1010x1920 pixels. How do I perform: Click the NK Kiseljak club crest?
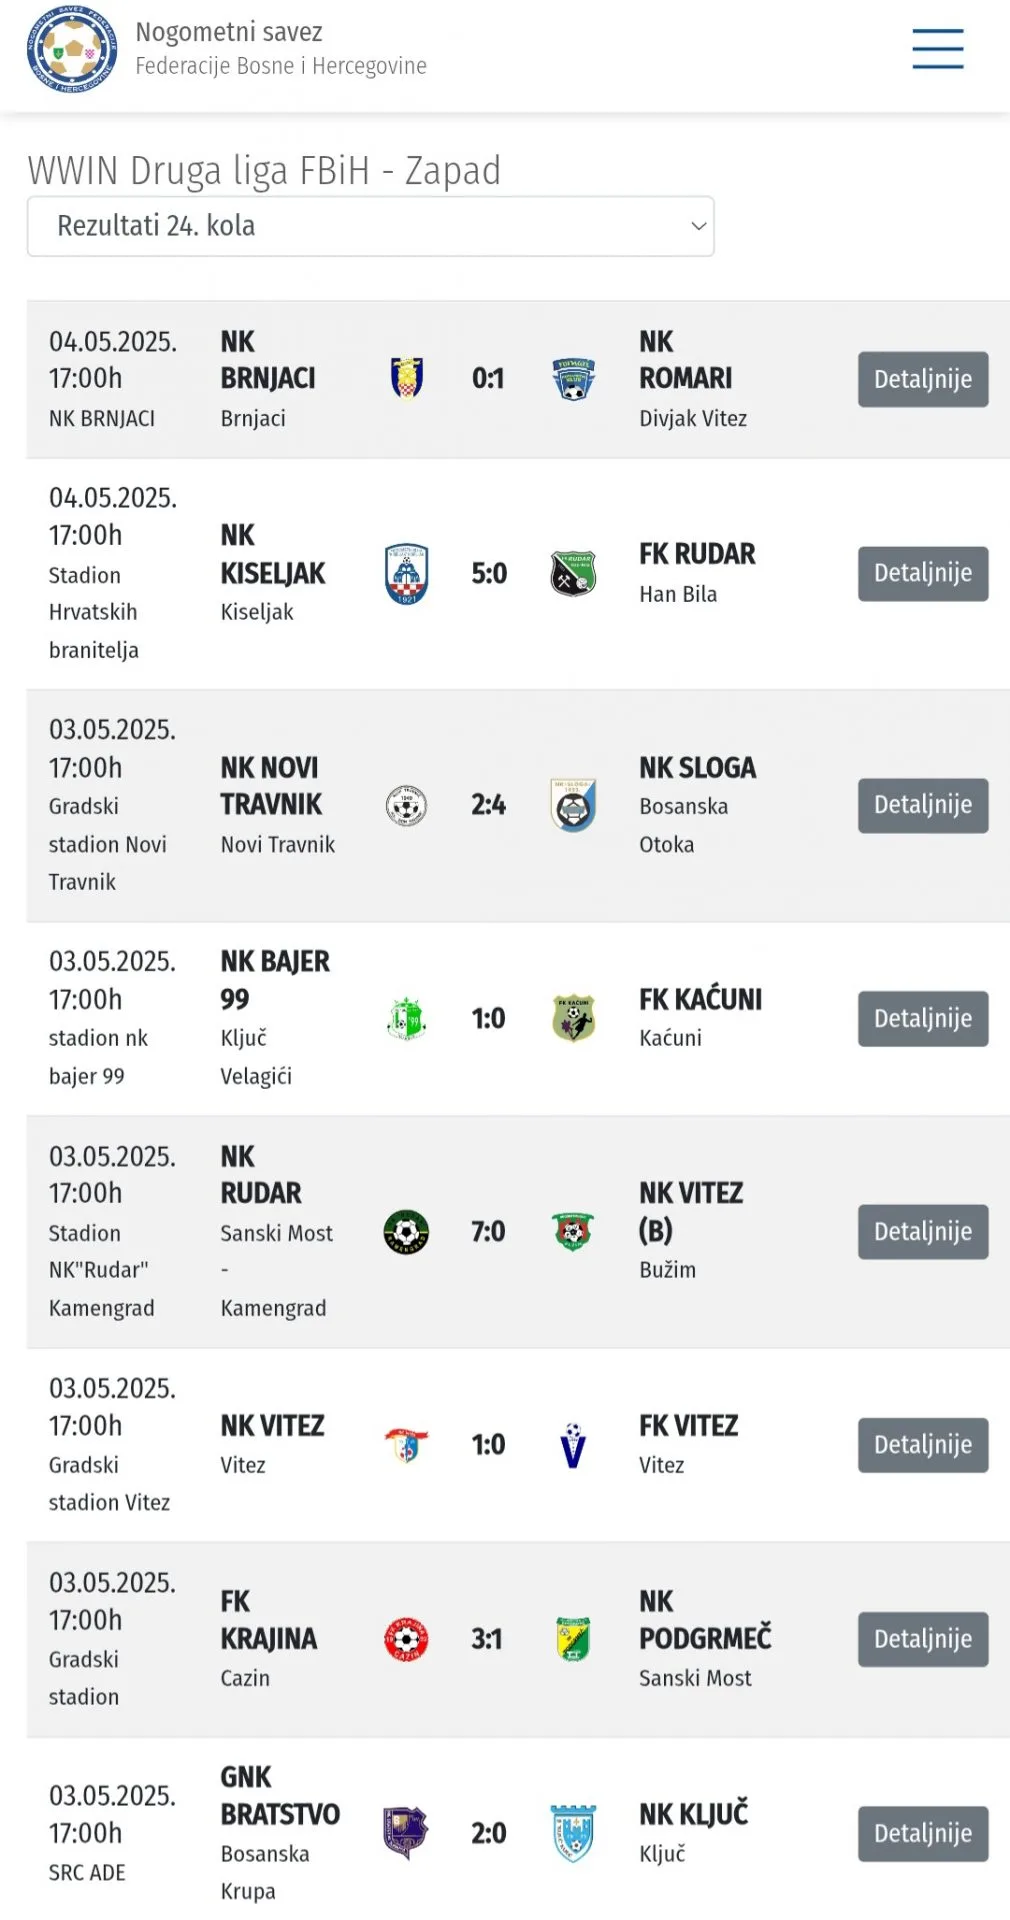click(406, 573)
